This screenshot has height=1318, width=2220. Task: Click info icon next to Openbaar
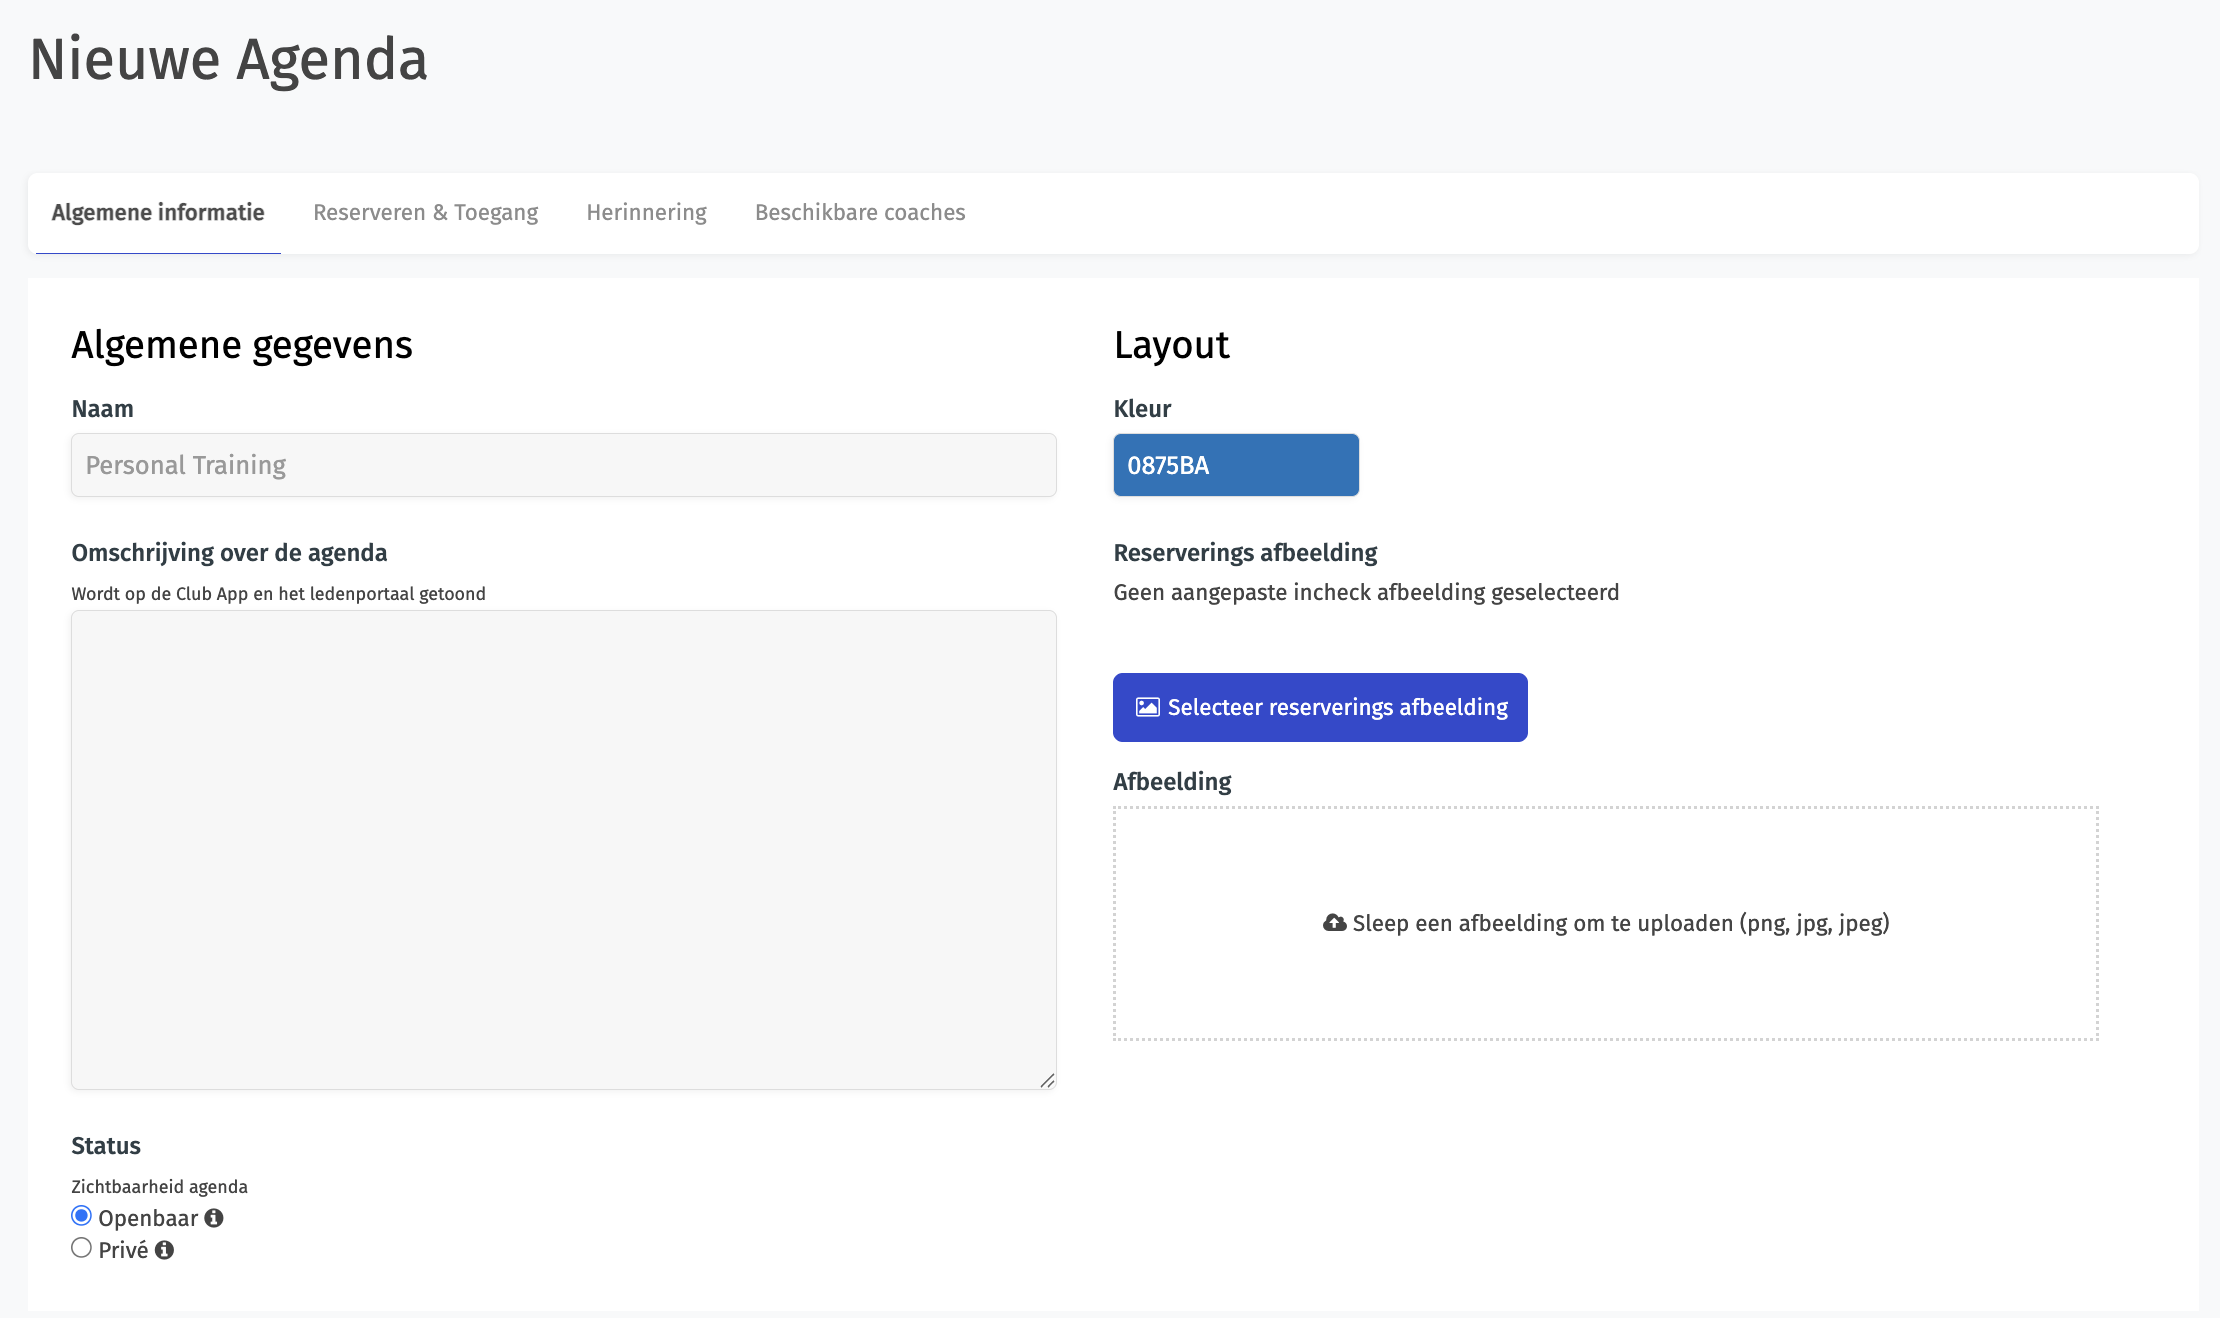point(214,1218)
